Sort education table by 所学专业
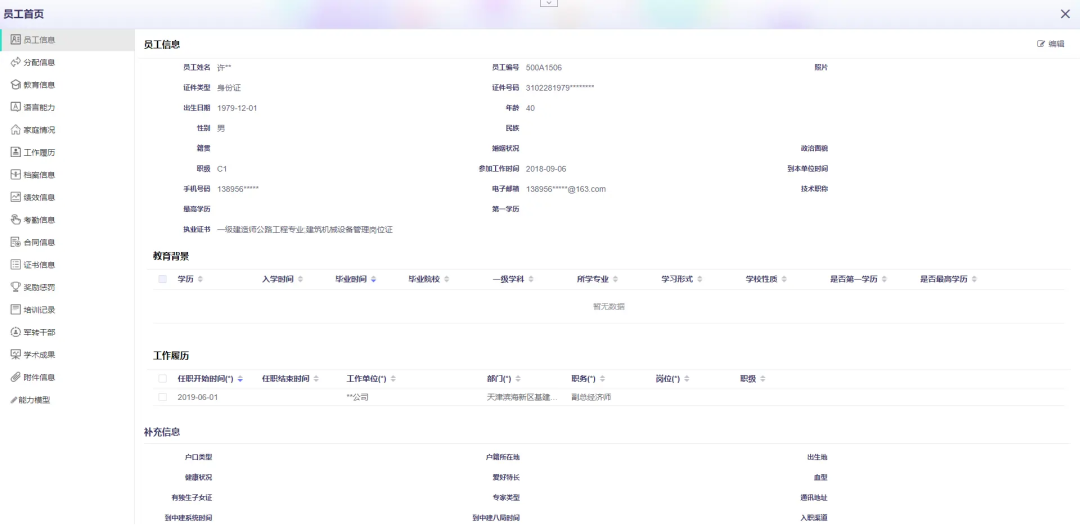The width and height of the screenshot is (1080, 527). (x=615, y=279)
